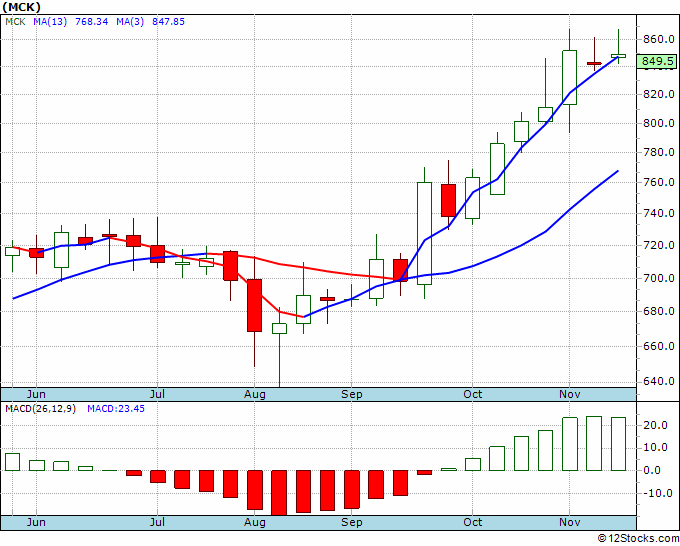This screenshot has height=546, width=680.
Task: Click Jul on the price chart time axis
Action: coord(157,394)
